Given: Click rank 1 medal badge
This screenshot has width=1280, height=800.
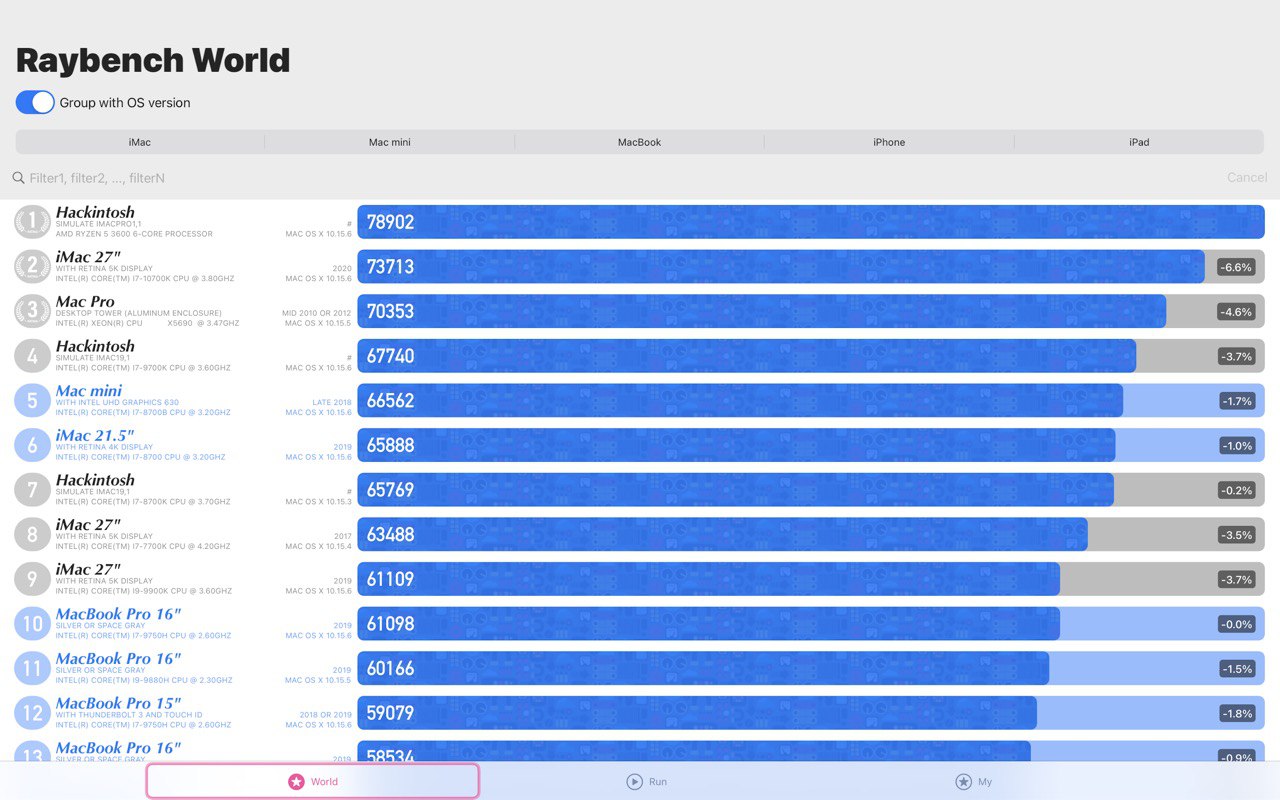Looking at the screenshot, I should pos(32,222).
